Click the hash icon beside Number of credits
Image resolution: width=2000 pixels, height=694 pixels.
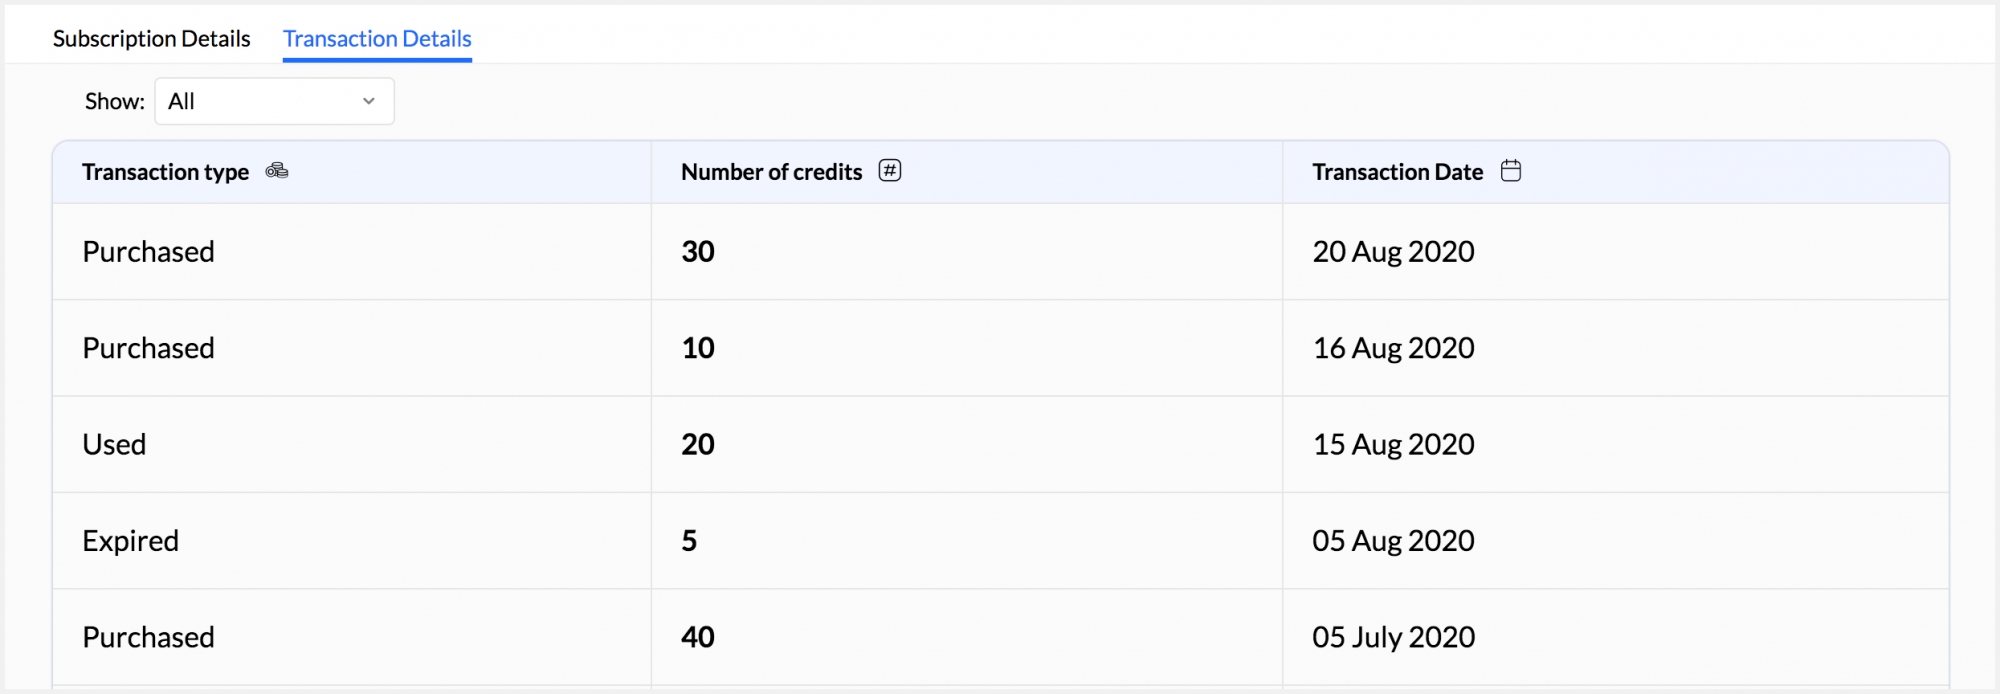[x=889, y=171]
